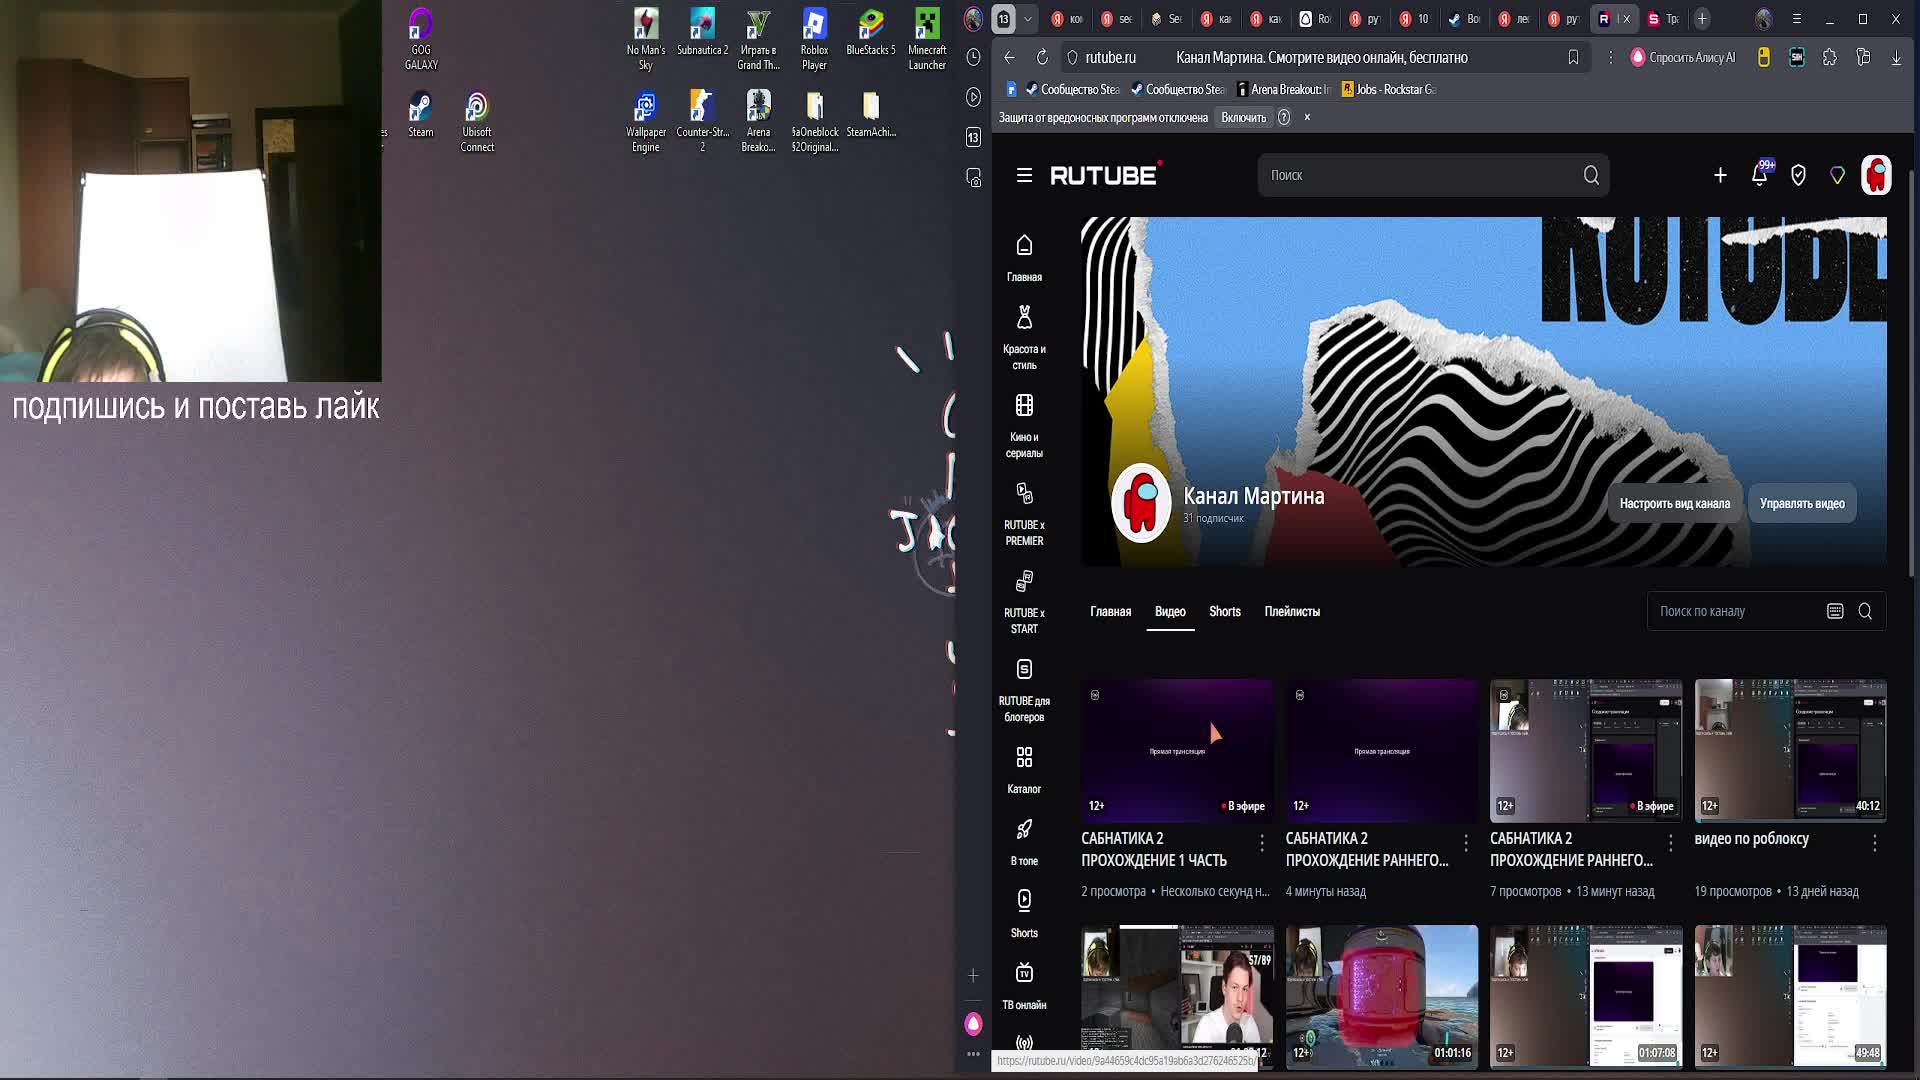Click Настроить вид канала button

tap(1675, 504)
